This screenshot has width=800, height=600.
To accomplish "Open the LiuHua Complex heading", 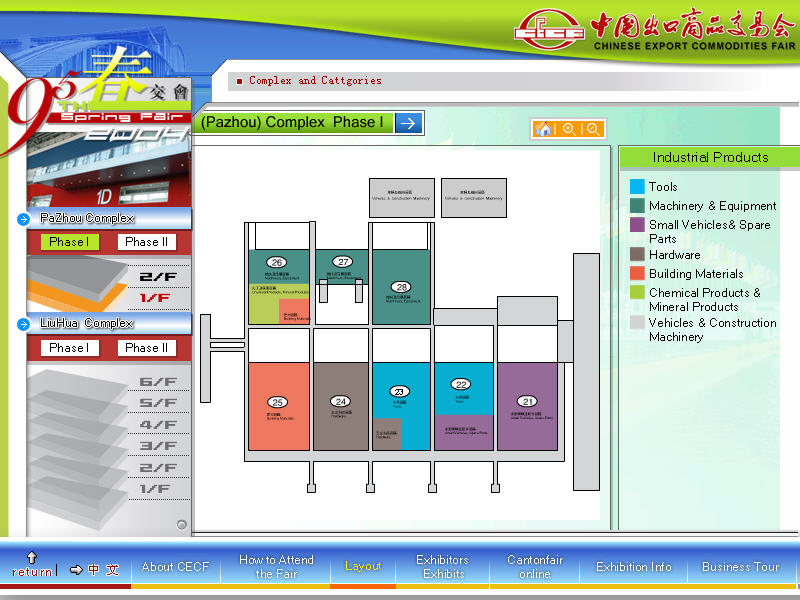I will (x=87, y=323).
